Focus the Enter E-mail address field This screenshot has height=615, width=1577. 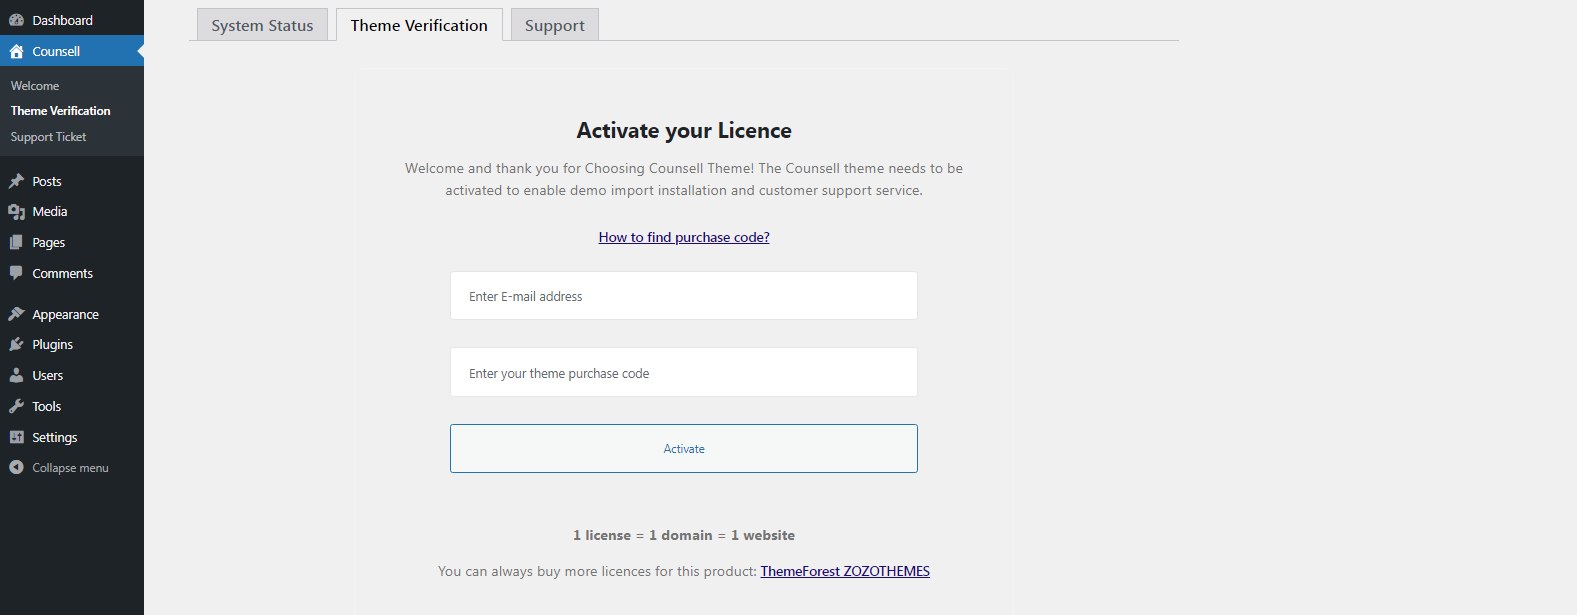[x=683, y=296]
